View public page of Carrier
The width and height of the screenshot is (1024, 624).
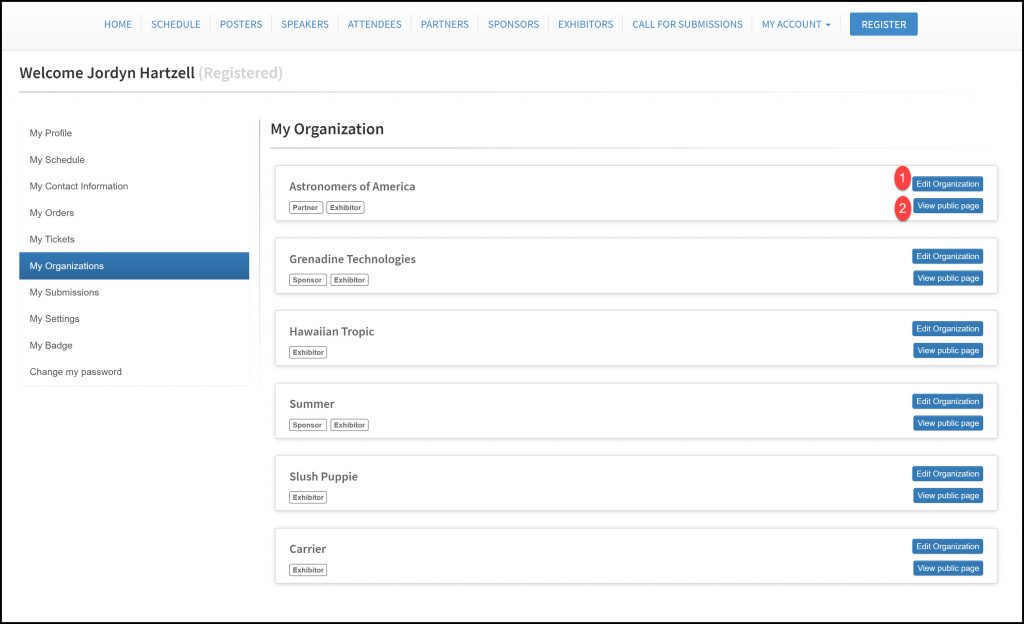point(948,568)
